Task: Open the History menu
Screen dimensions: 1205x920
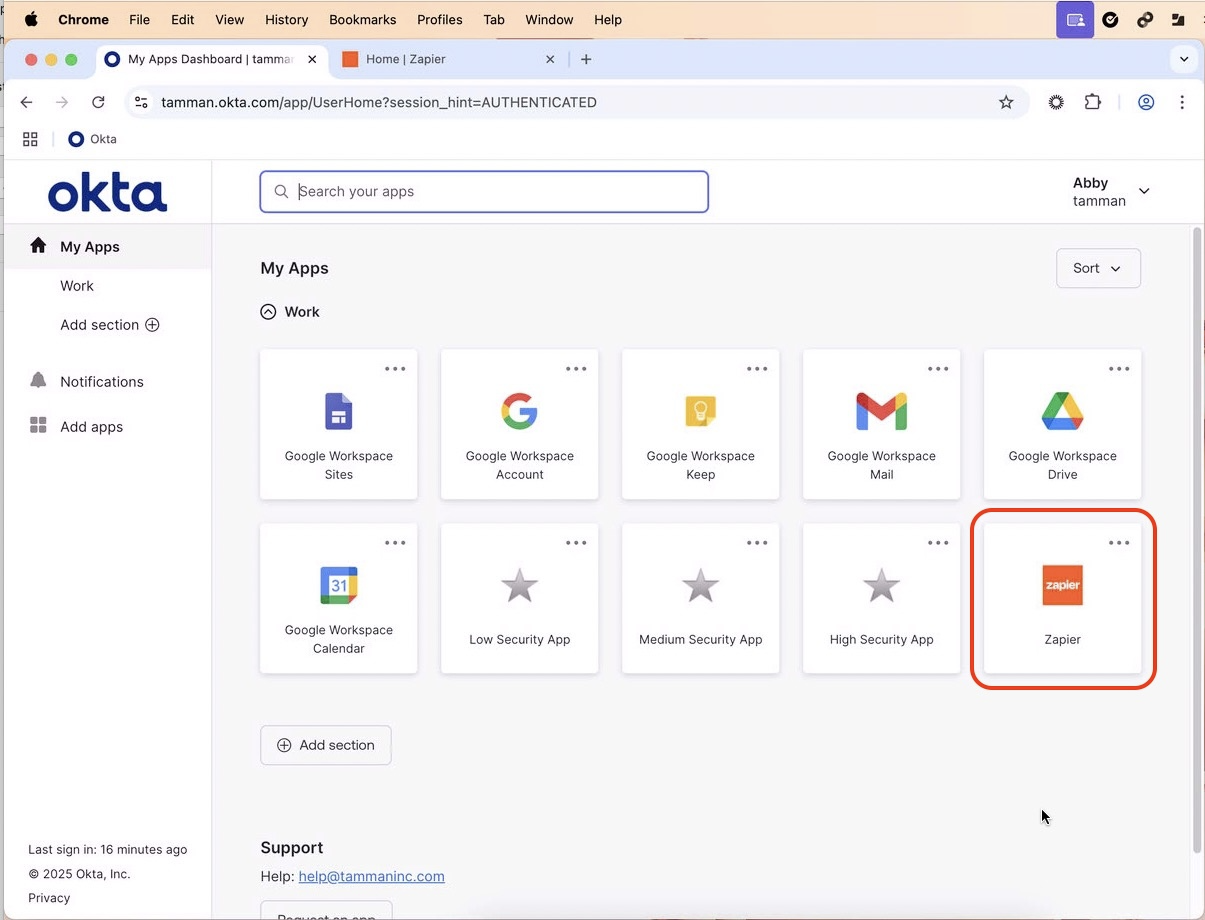Action: coord(286,19)
